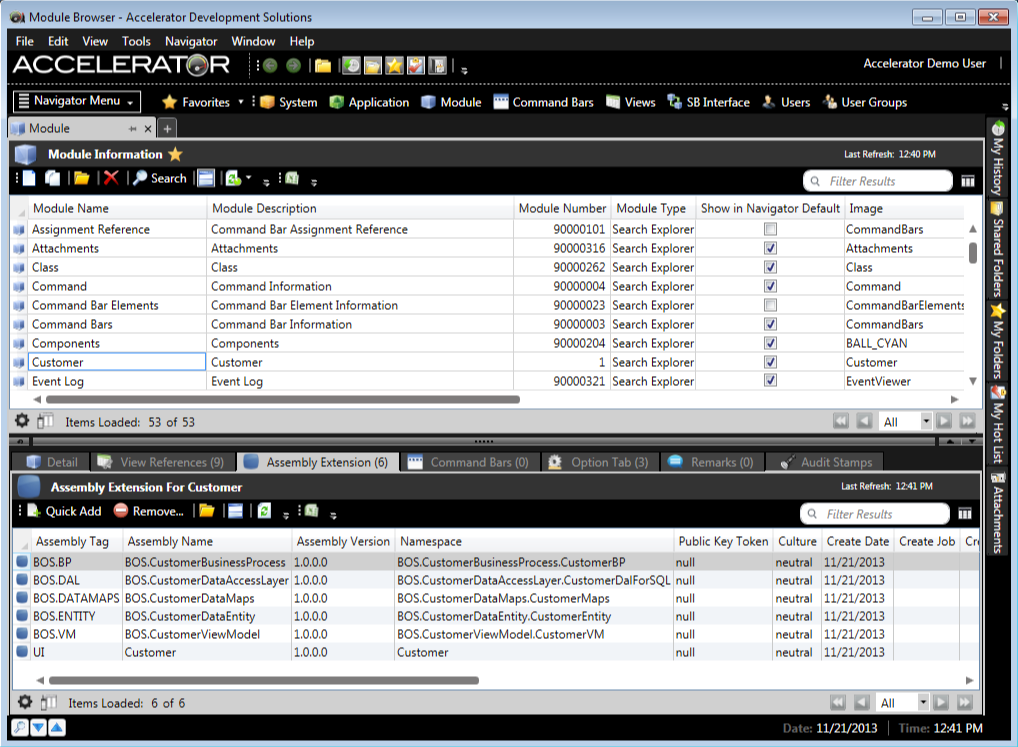
Task: Click the Module grid horizontal scrollbar
Action: tap(282, 399)
